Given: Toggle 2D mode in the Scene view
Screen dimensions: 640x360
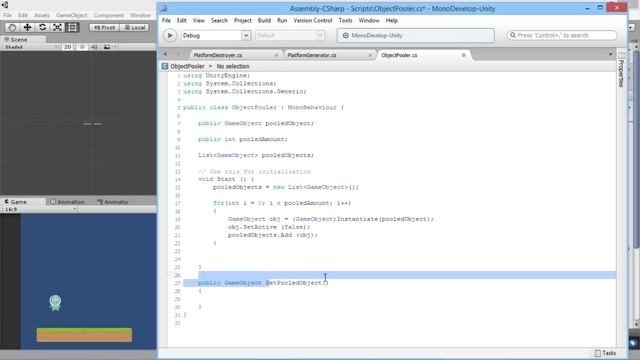Looking at the screenshot, I should click(x=68, y=47).
